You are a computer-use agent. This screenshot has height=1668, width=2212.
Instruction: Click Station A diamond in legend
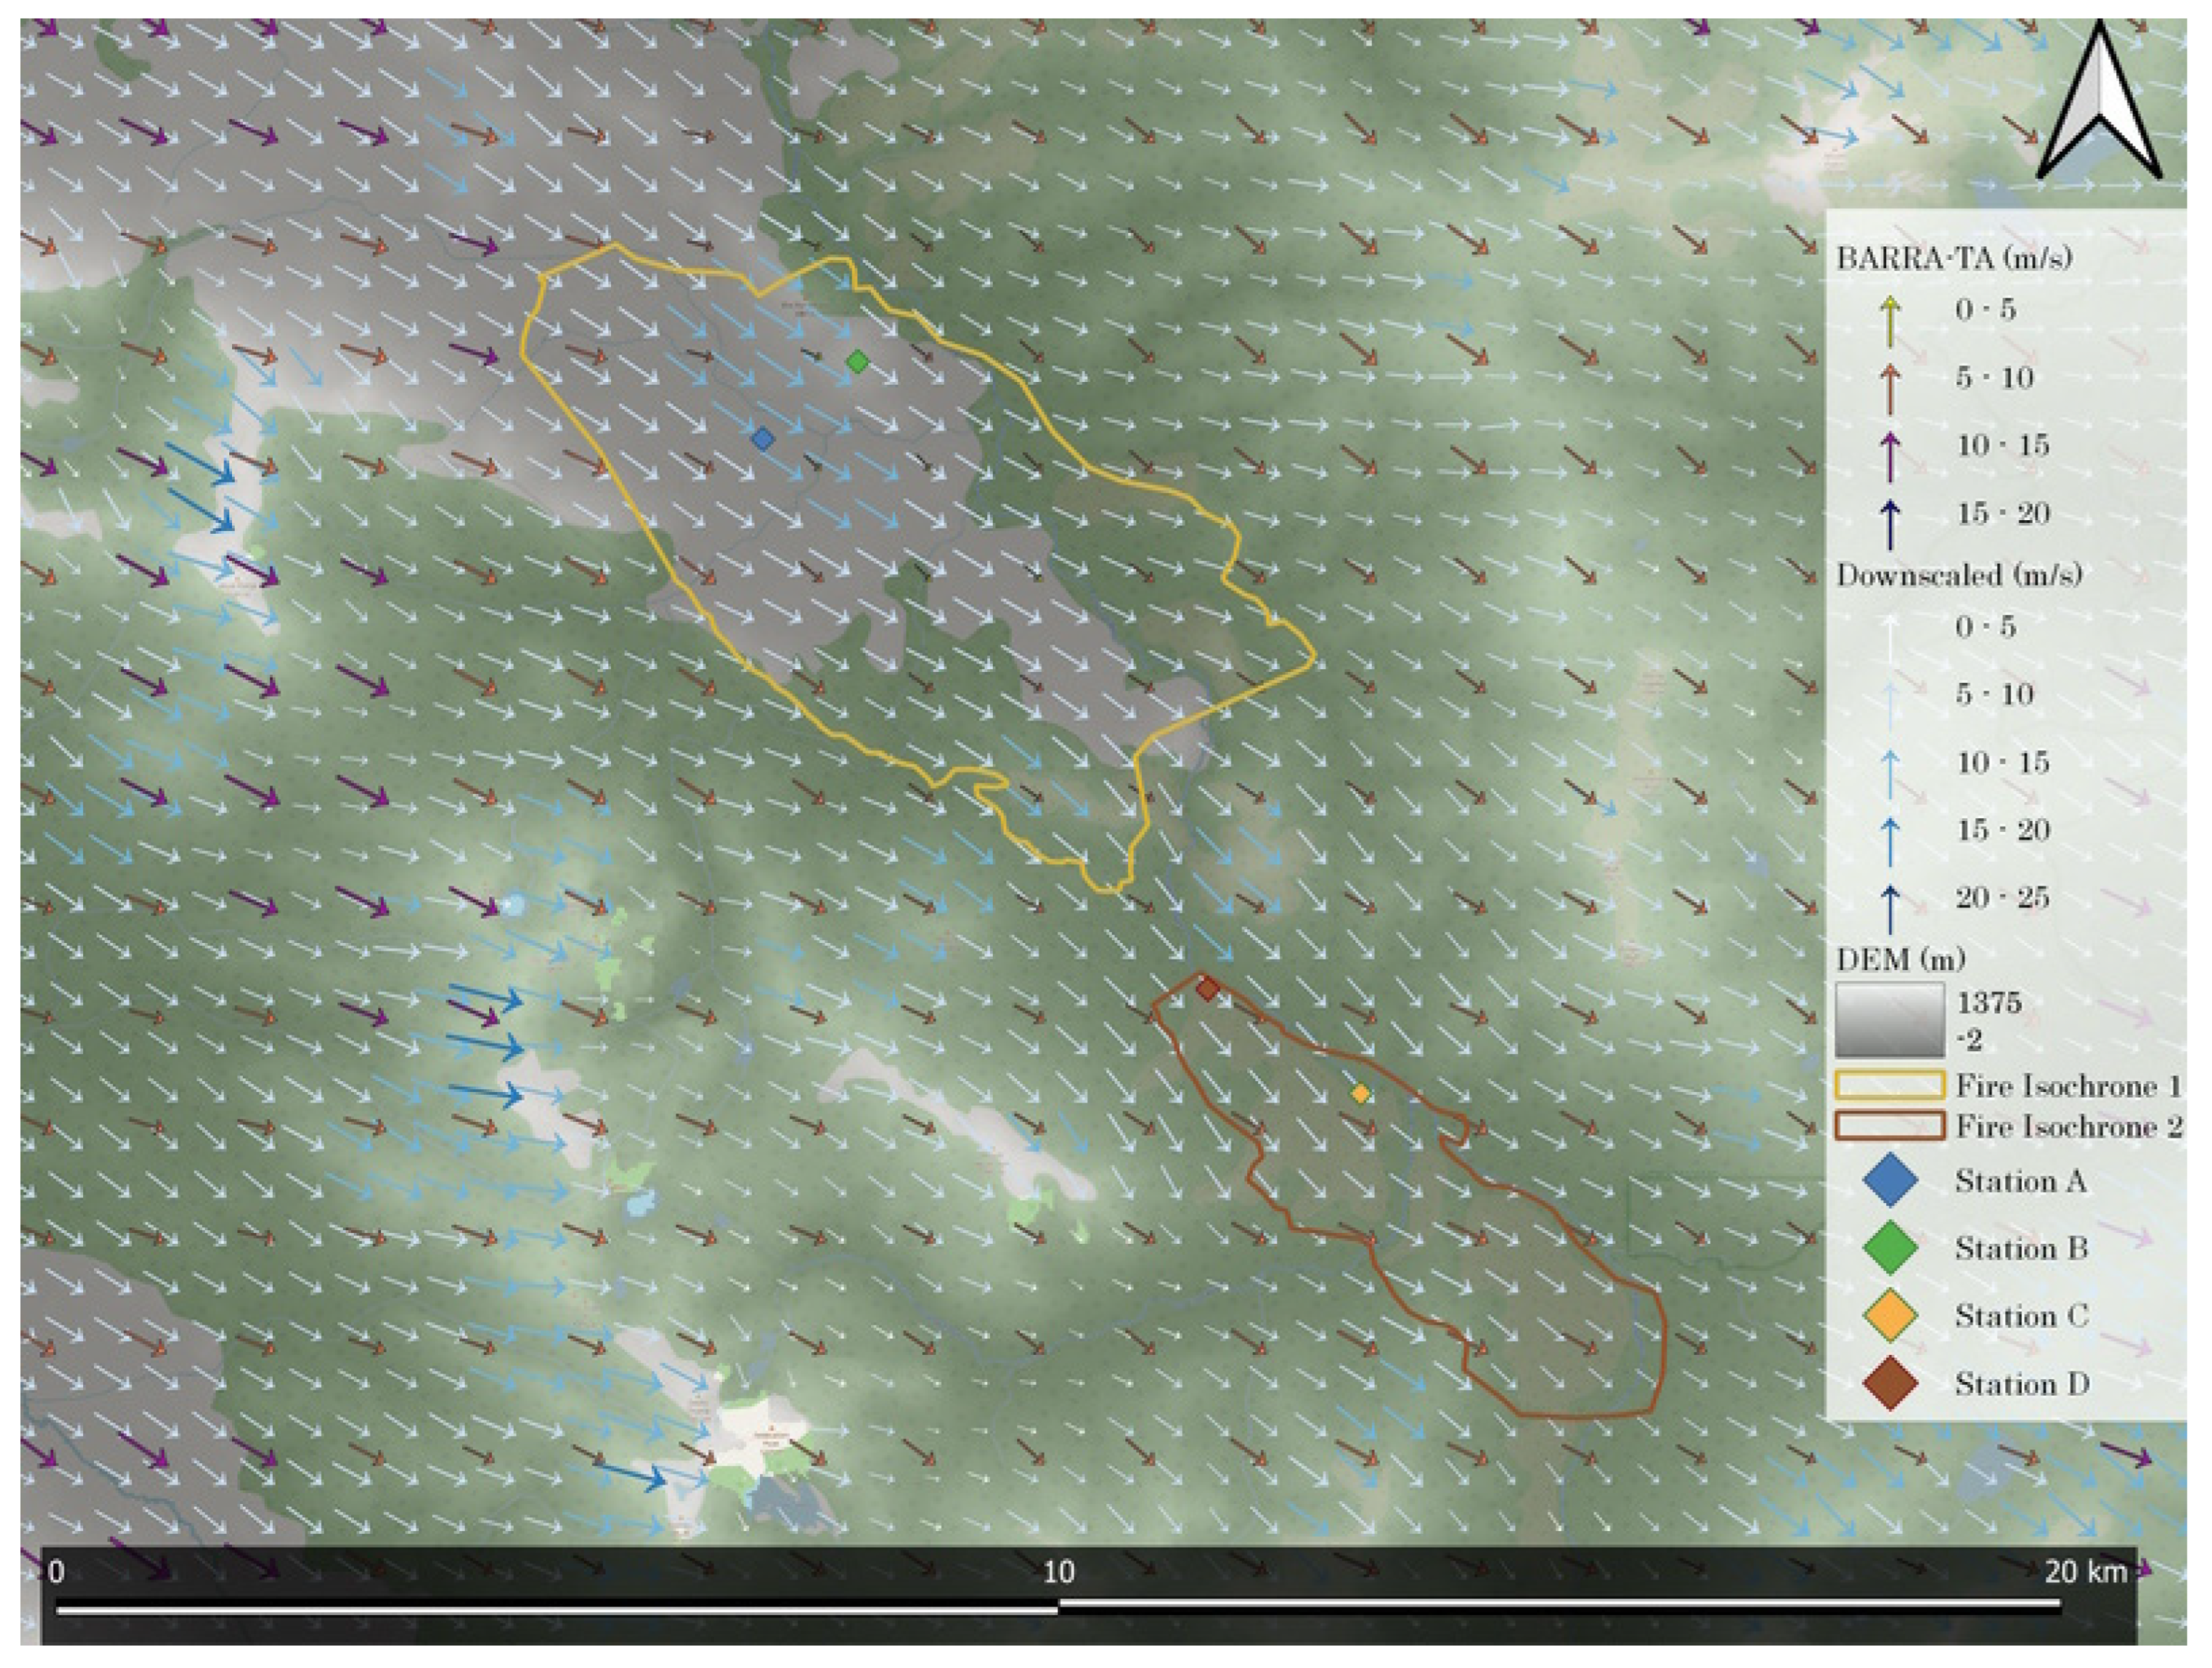pyautogui.click(x=1890, y=1181)
